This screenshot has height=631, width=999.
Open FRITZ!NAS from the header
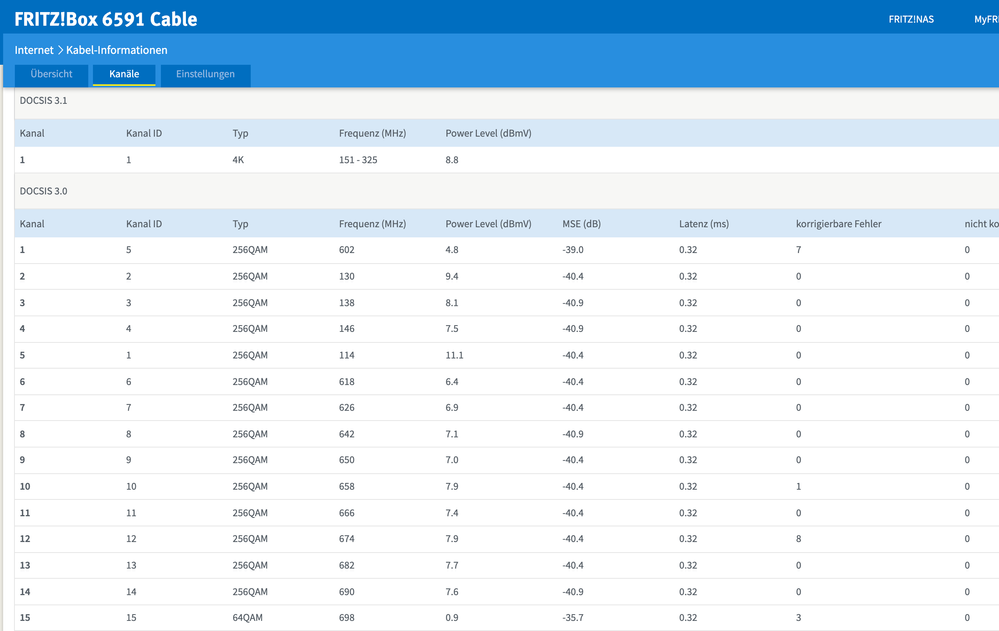[x=911, y=18]
